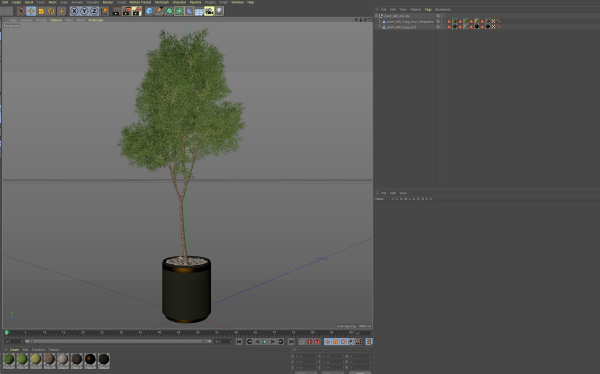Open the Render menu
This screenshot has width=600, height=374.
pyautogui.click(x=108, y=2)
